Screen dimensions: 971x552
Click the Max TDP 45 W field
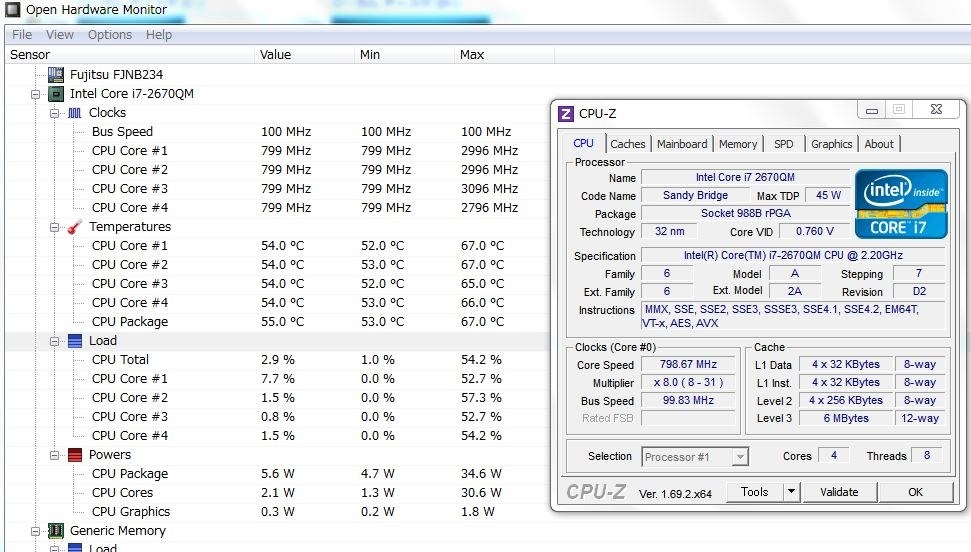click(x=828, y=196)
